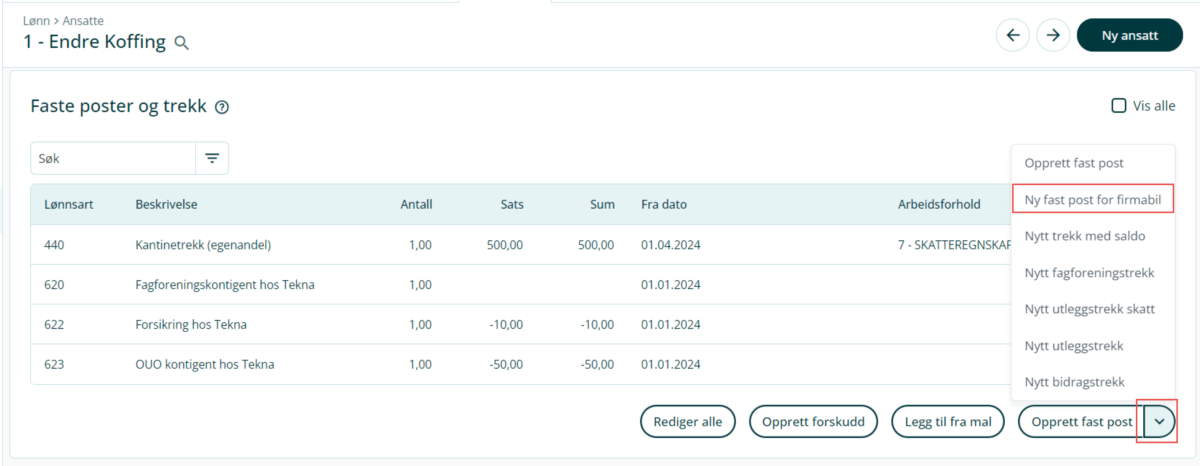Viewport: 1200px width, 466px height.
Task: Pick Nytt utleggstrekk skatt menu entry
Action: 1089,309
